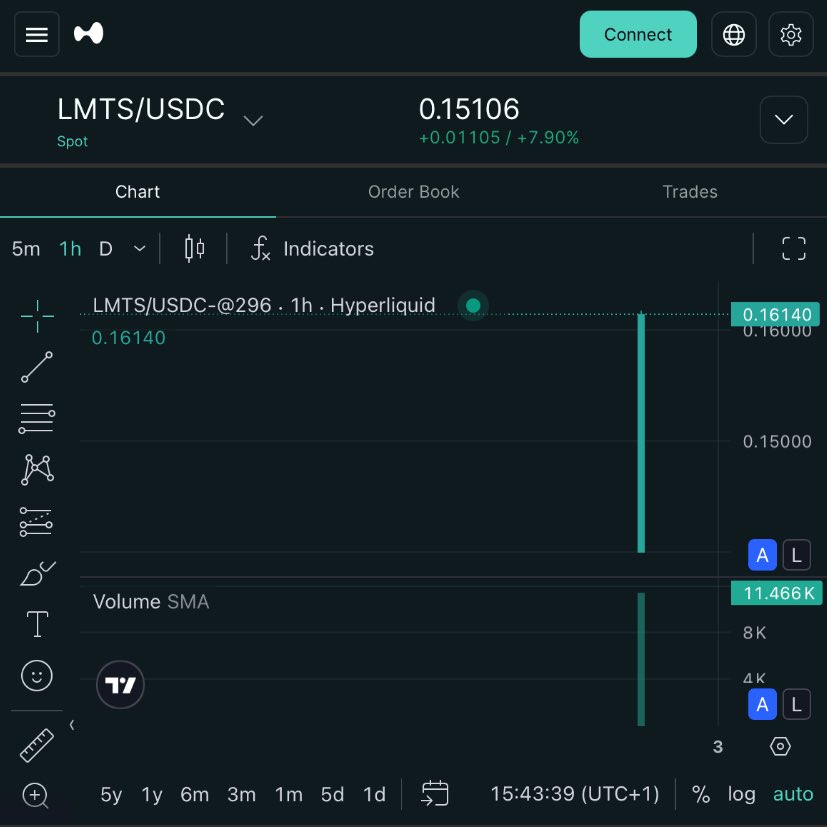The image size is (827, 827).
Task: Open chart axis settings hexagon icon
Action: point(780,746)
